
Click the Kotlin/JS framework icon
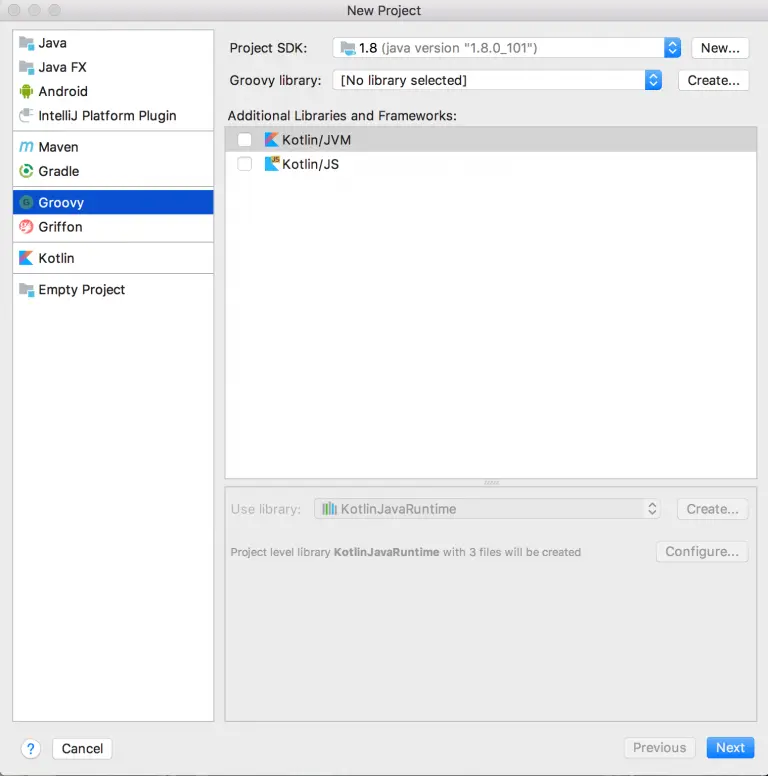[x=272, y=164]
